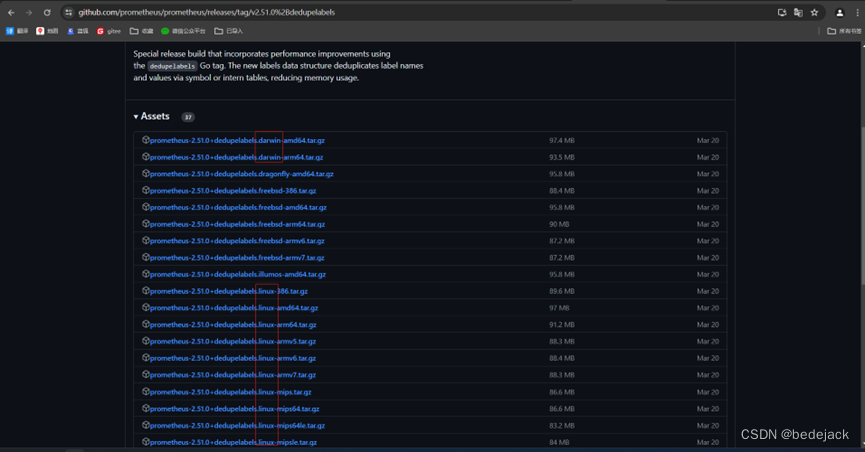The height and width of the screenshot is (452, 865).
Task: Open the WeChat public platform bookmark
Action: [183, 31]
